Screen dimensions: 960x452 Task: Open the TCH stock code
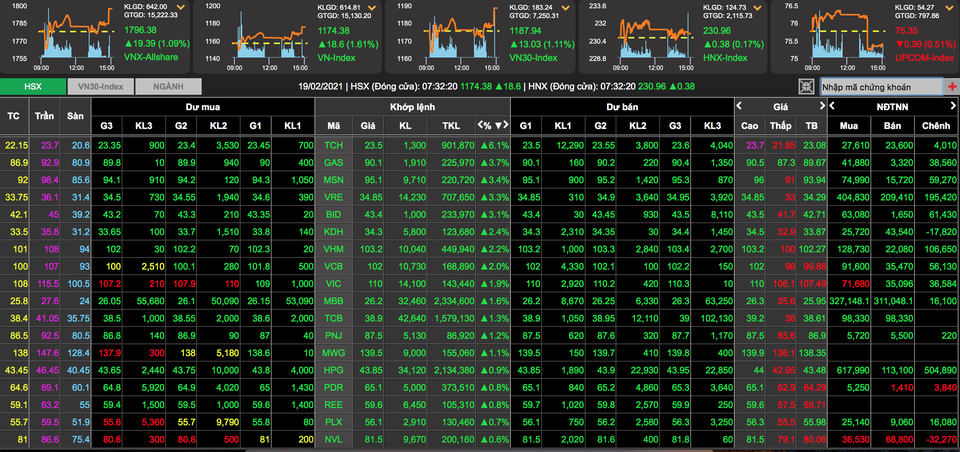click(x=334, y=145)
